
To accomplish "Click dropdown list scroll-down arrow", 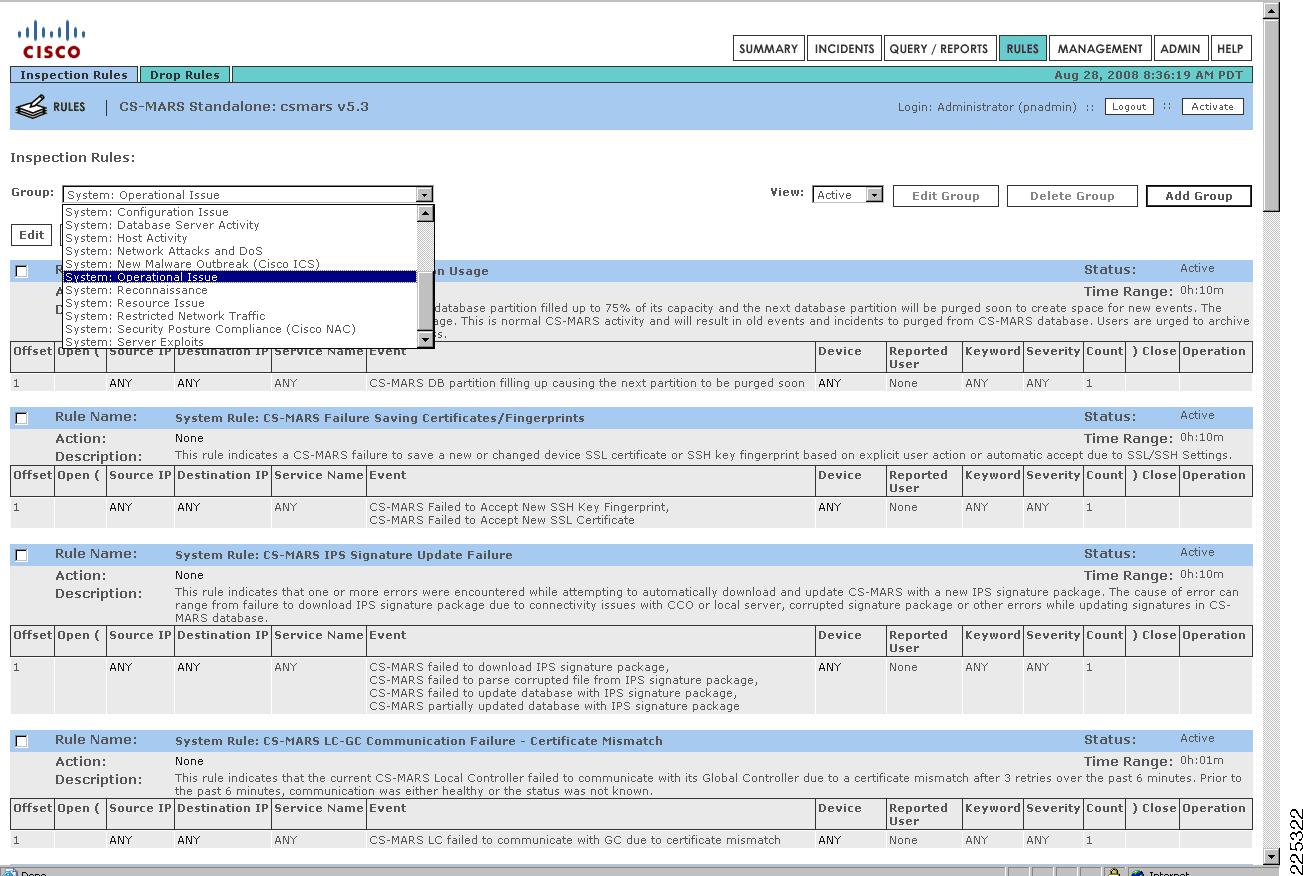I will [425, 340].
